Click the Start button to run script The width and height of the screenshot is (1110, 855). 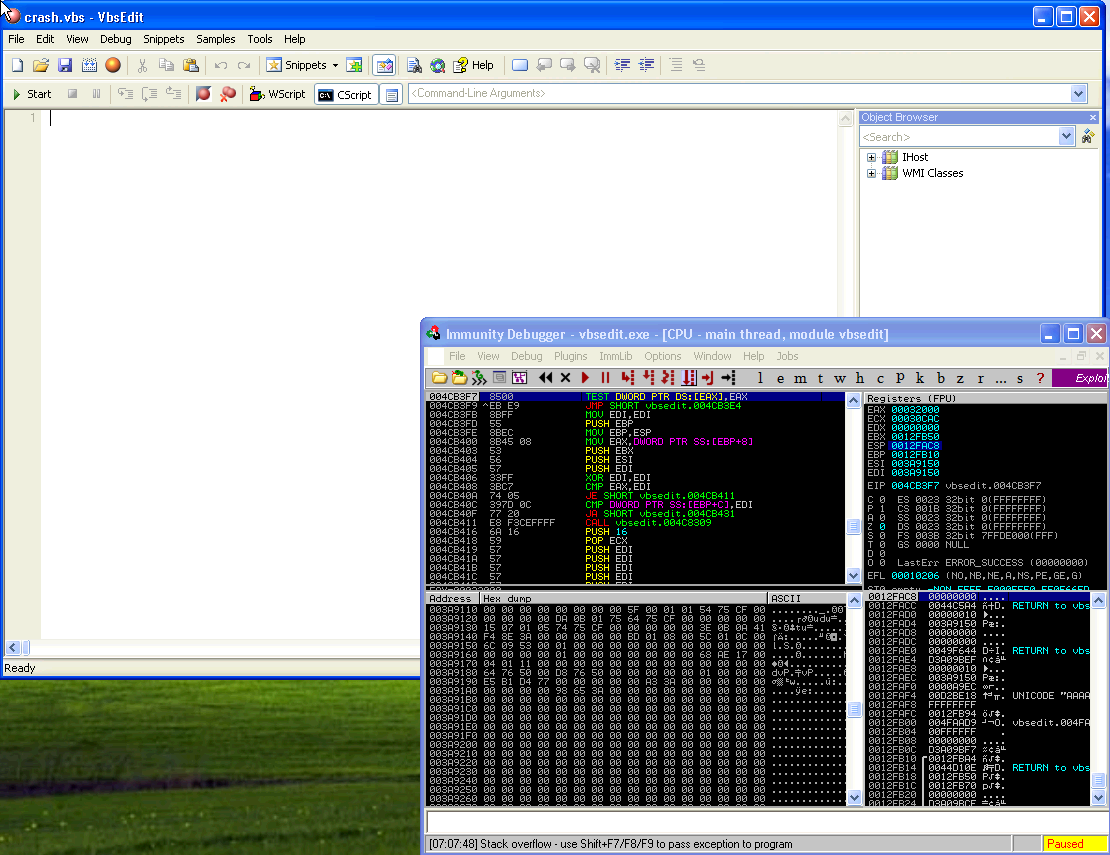click(x=33, y=94)
